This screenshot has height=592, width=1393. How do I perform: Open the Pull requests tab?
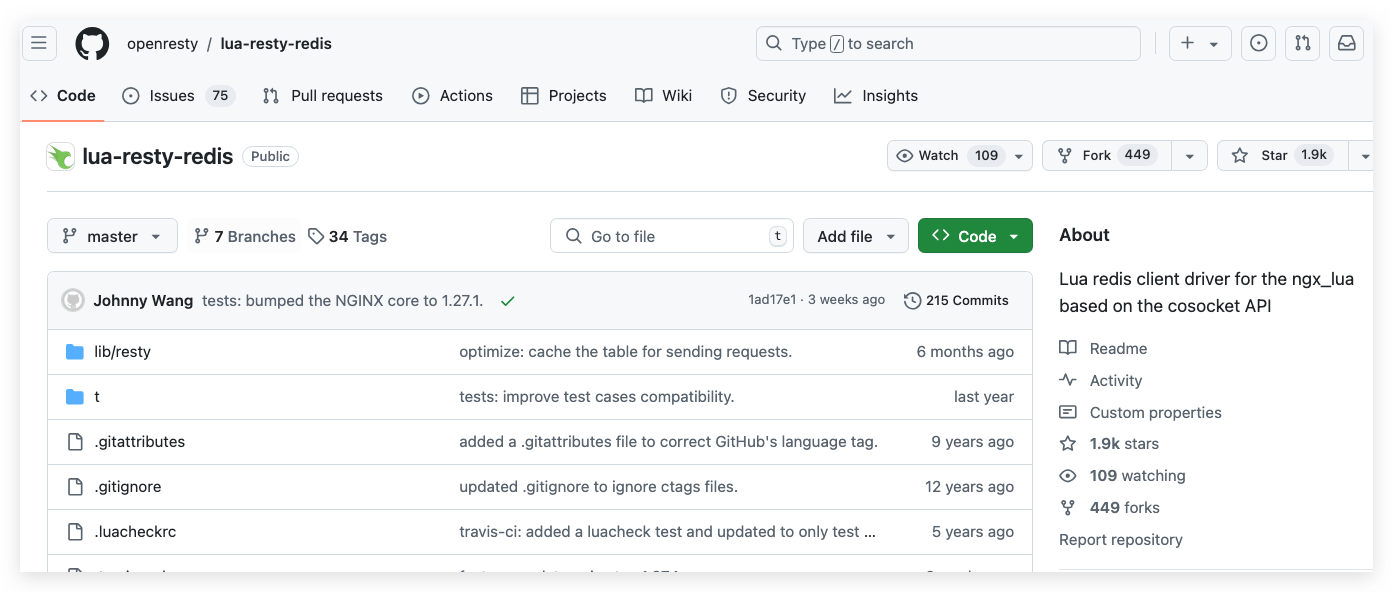323,96
